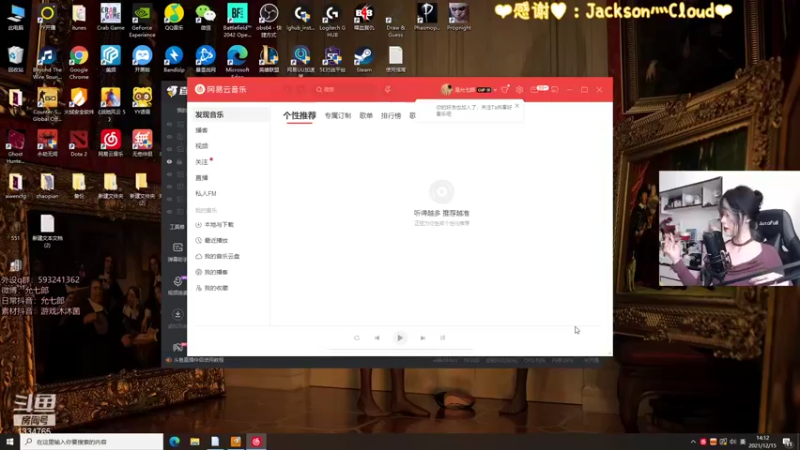Click the Windows Start button
800x450 pixels.
click(10, 441)
